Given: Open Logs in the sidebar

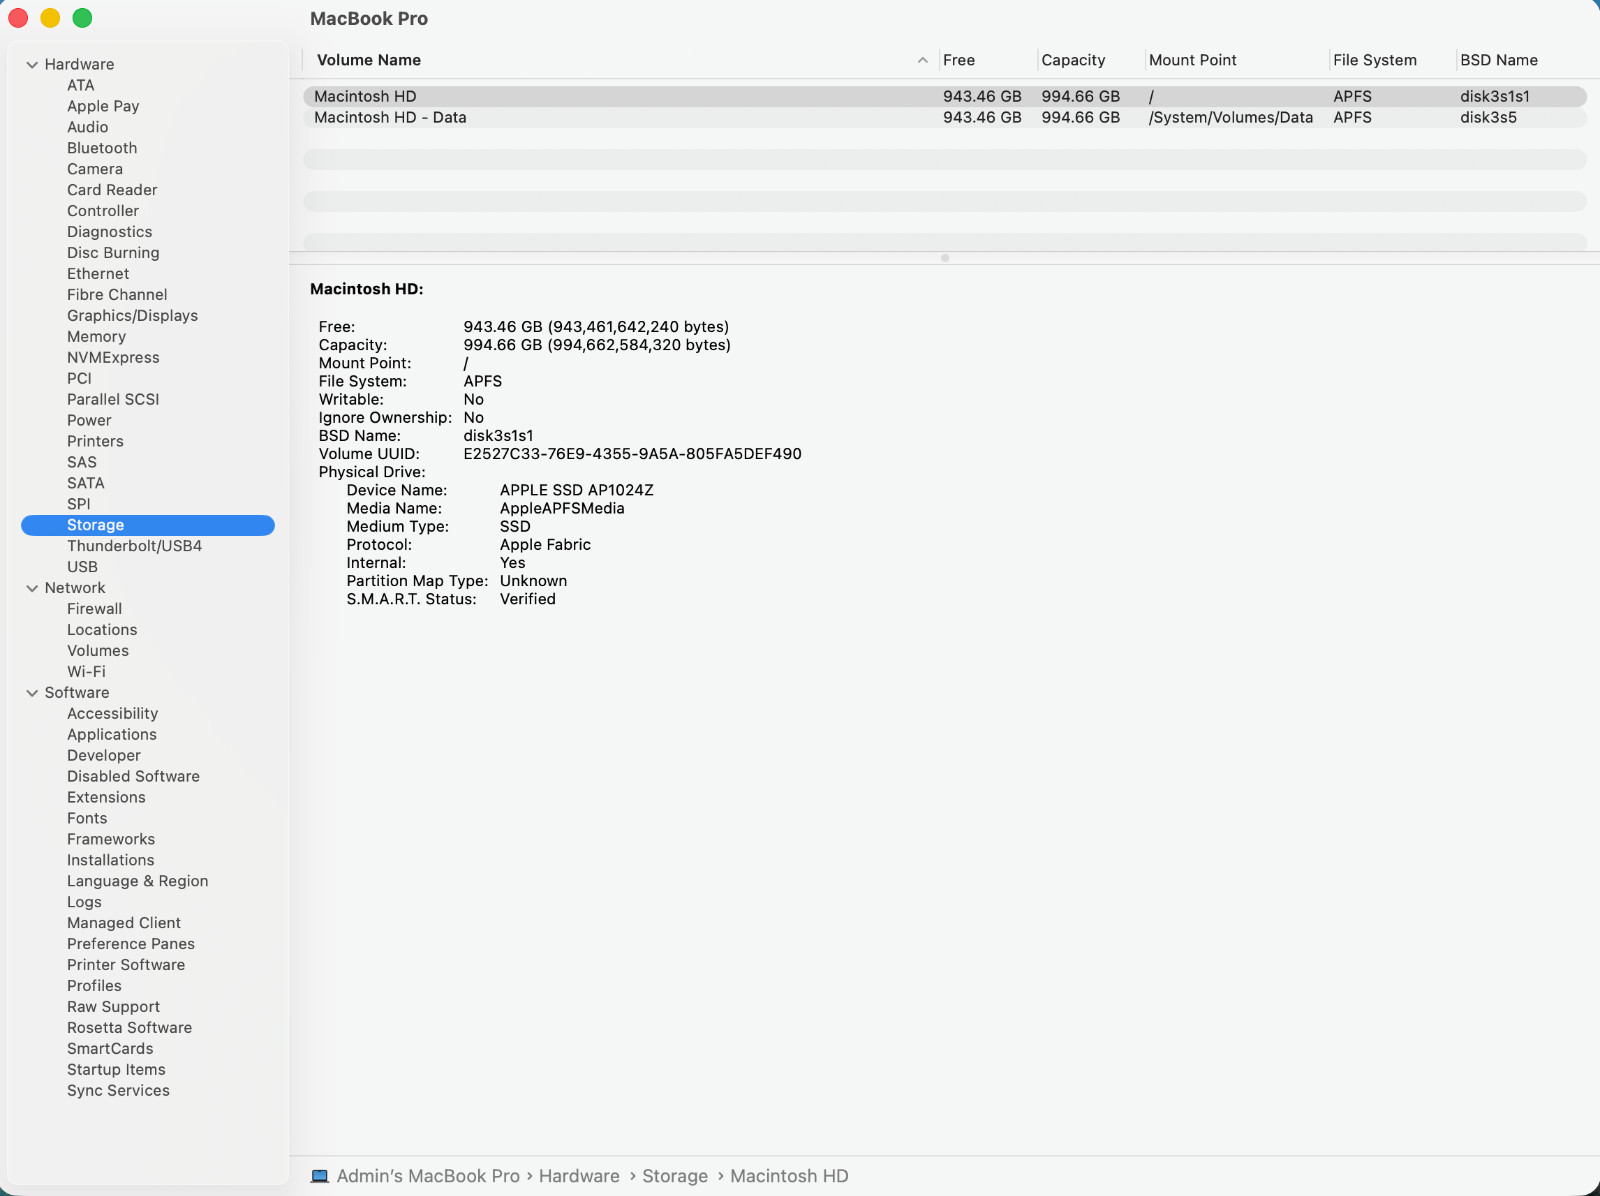Looking at the screenshot, I should click(84, 904).
